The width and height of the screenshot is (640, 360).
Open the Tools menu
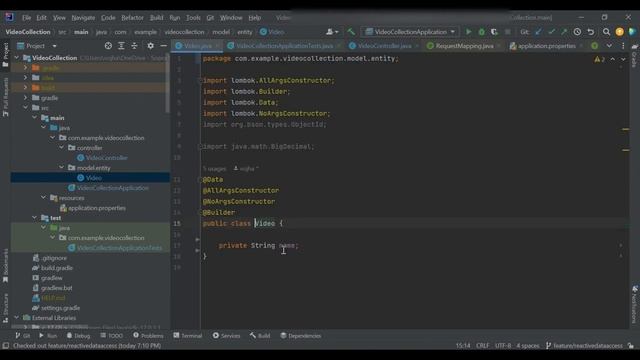pyautogui.click(x=193, y=18)
